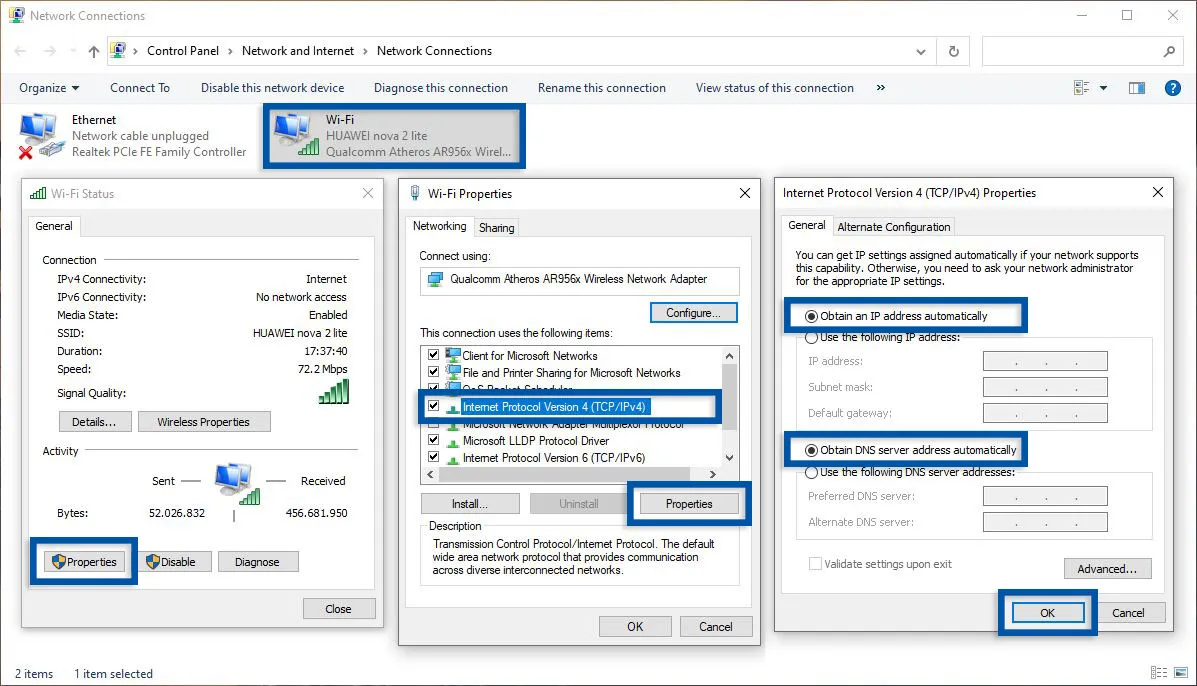Open Wireless Properties button
This screenshot has height=686, width=1197.
203,422
